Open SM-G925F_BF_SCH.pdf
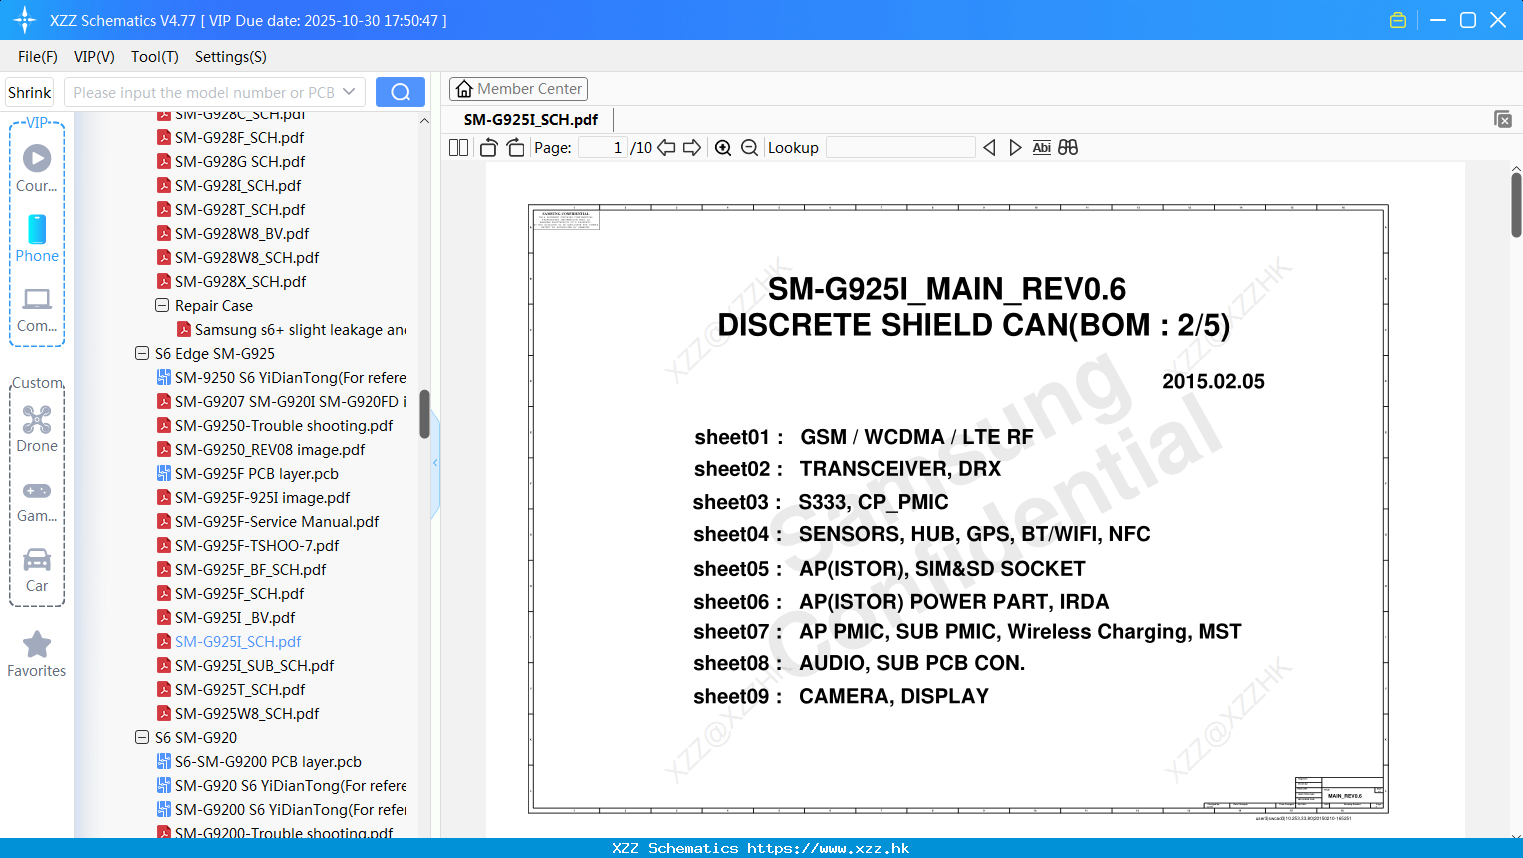1523x858 pixels. tap(250, 569)
